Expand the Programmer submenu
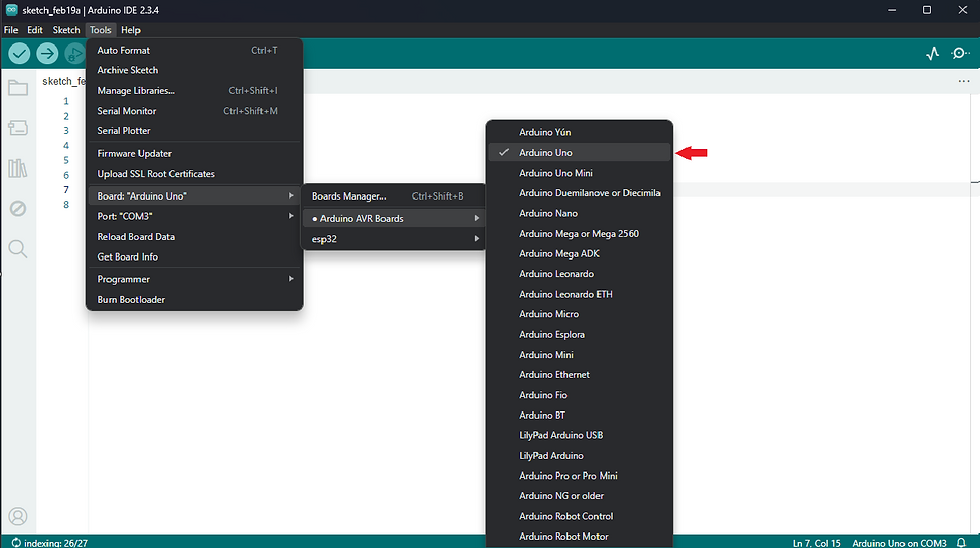 pyautogui.click(x=194, y=279)
